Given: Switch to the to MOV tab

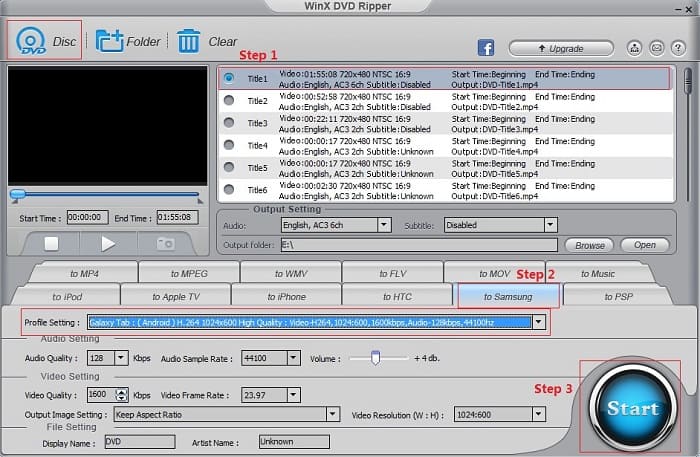Looking at the screenshot, I should [x=495, y=273].
